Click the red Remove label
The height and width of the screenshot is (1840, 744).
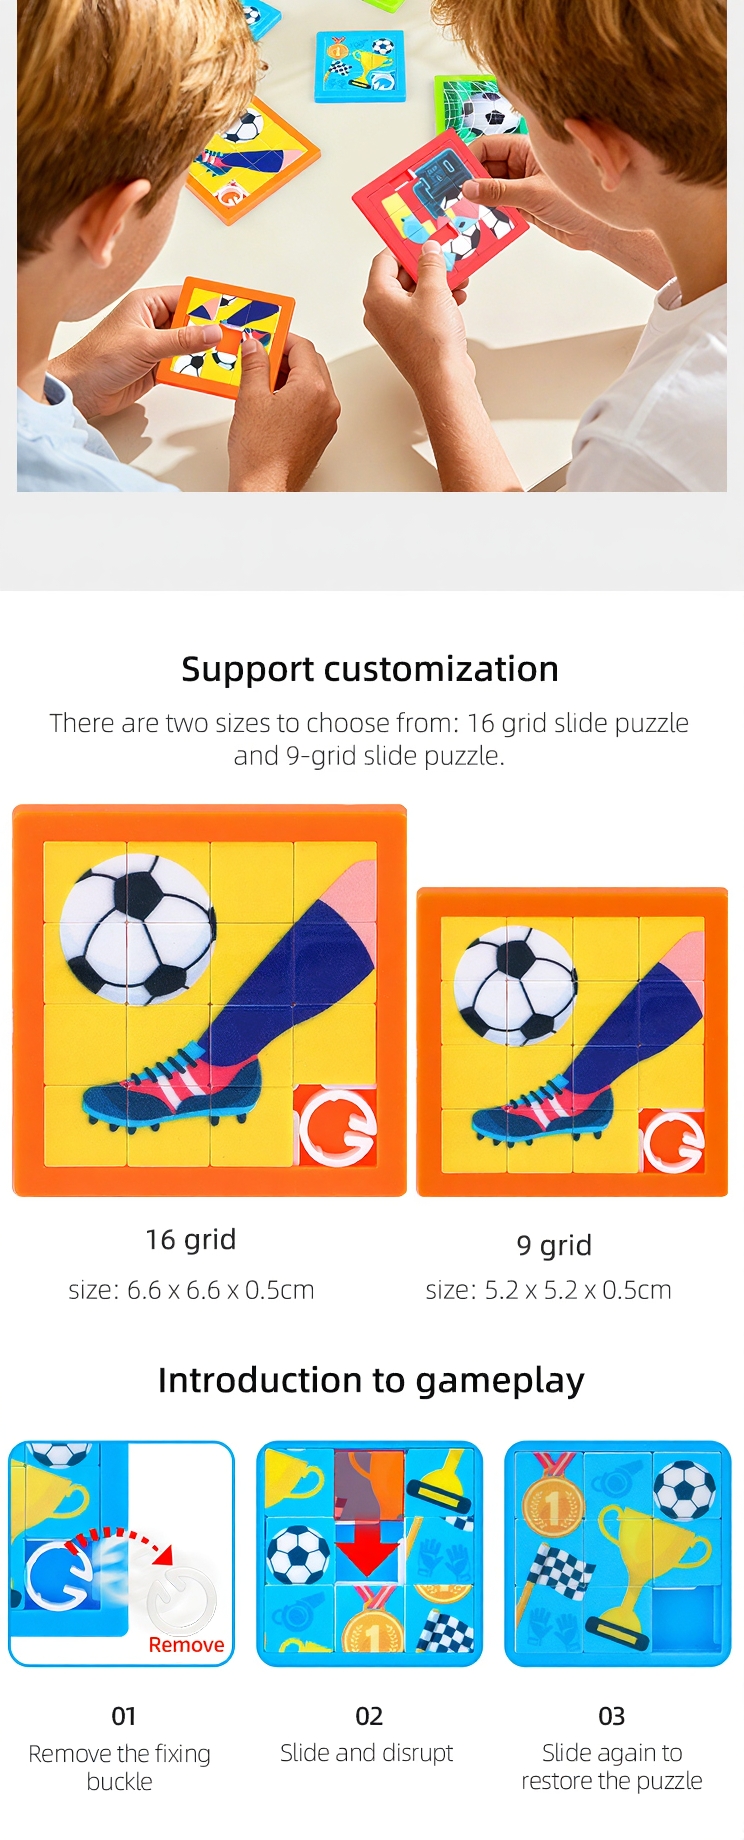pyautogui.click(x=186, y=1645)
